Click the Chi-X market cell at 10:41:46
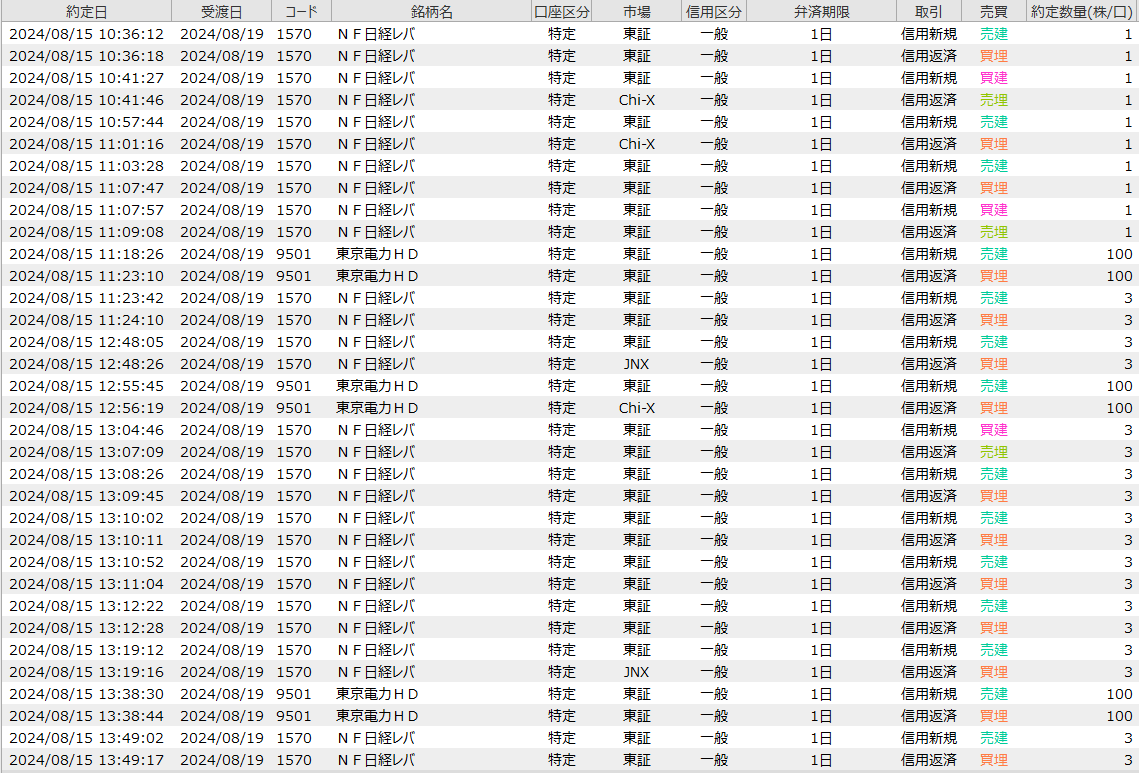 click(636, 100)
